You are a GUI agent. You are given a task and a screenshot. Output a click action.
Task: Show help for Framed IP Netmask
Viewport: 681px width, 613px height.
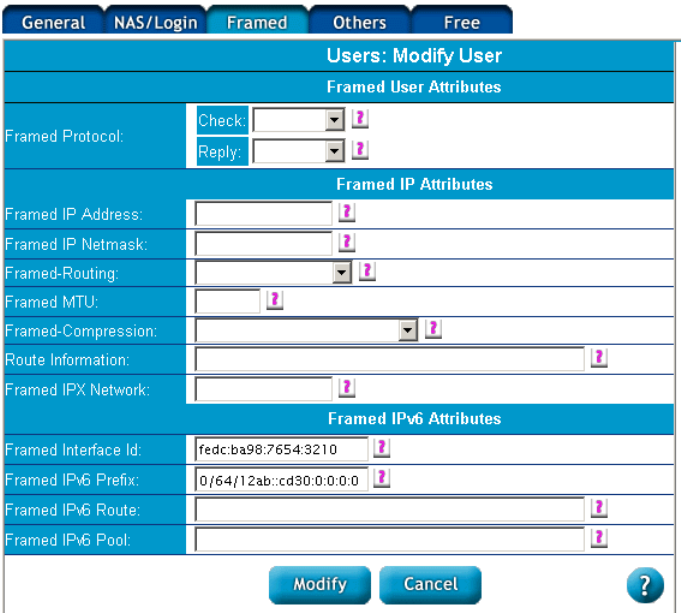[347, 242]
